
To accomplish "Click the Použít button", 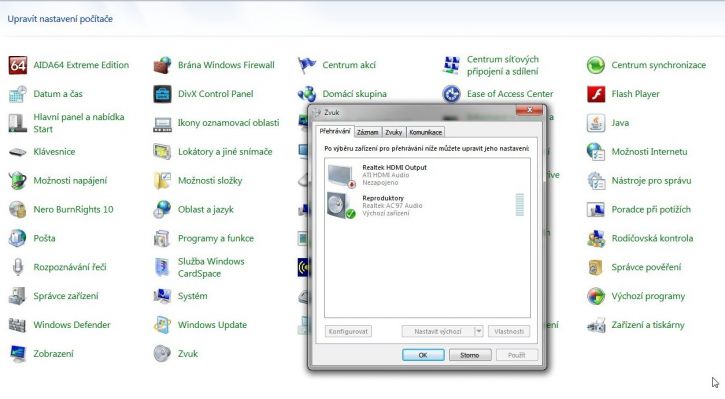I will click(x=516, y=355).
